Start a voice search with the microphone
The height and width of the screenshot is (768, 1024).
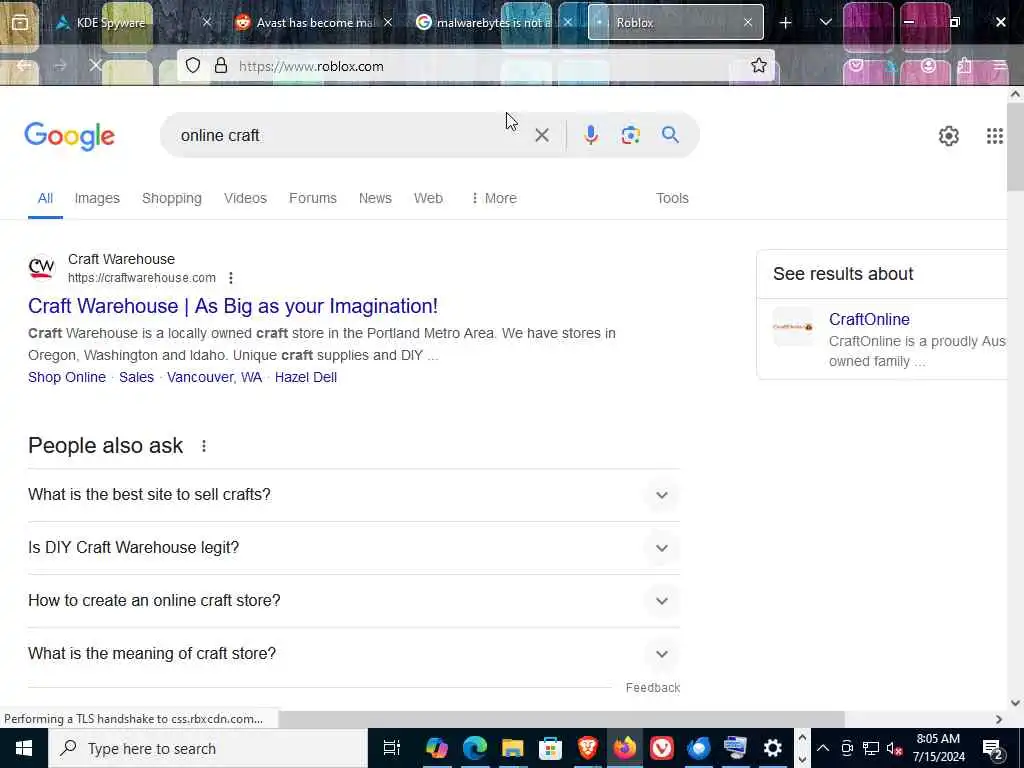[590, 135]
